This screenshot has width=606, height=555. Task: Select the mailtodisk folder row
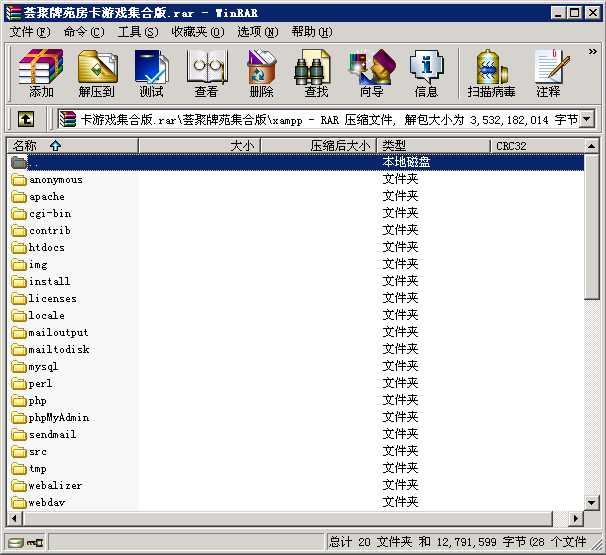tap(296, 350)
